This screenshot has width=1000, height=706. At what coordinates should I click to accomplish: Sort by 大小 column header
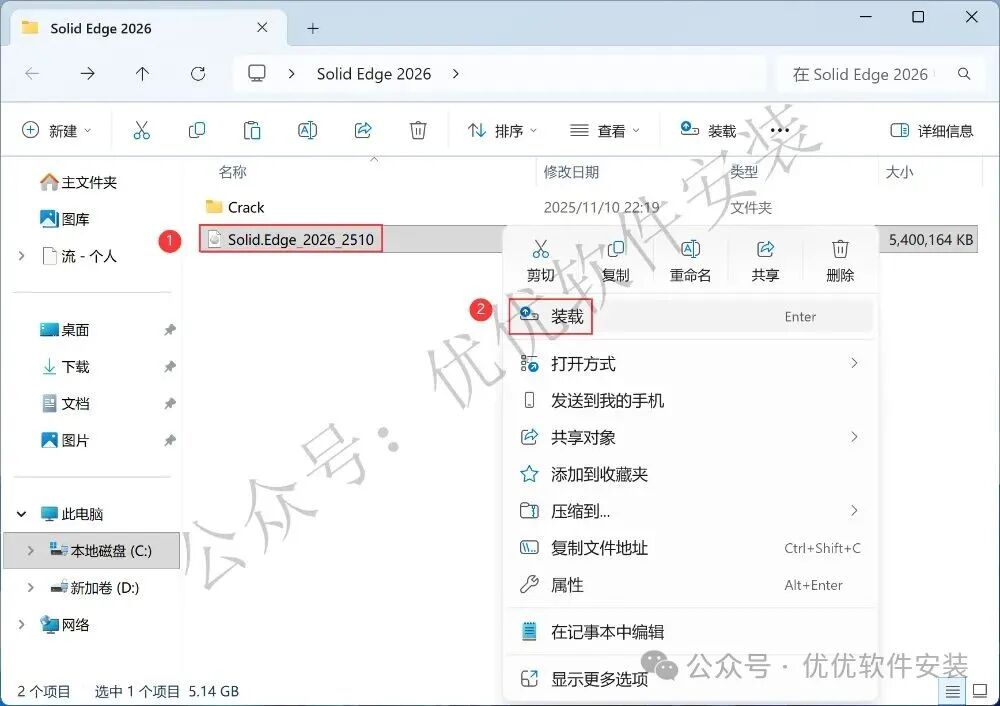(899, 172)
